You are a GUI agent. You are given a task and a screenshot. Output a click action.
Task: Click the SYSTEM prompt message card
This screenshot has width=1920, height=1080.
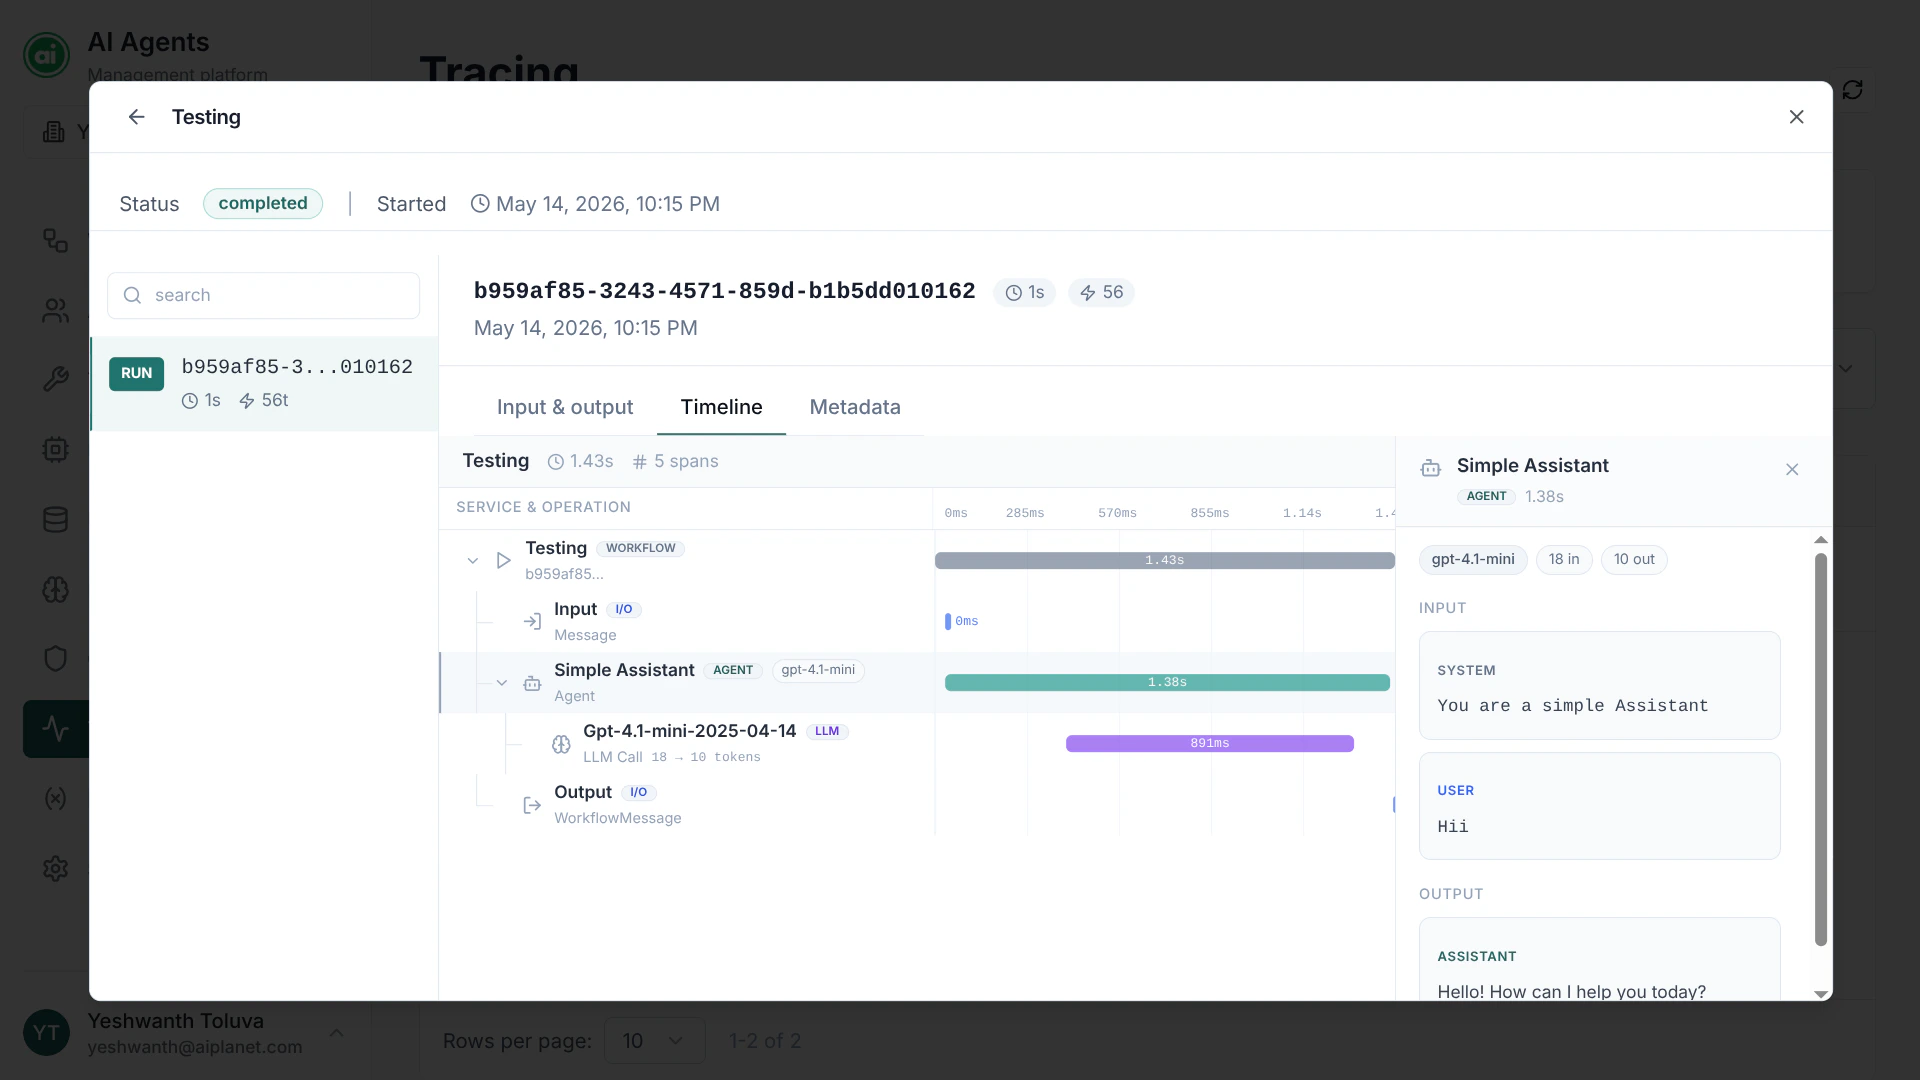point(1599,686)
